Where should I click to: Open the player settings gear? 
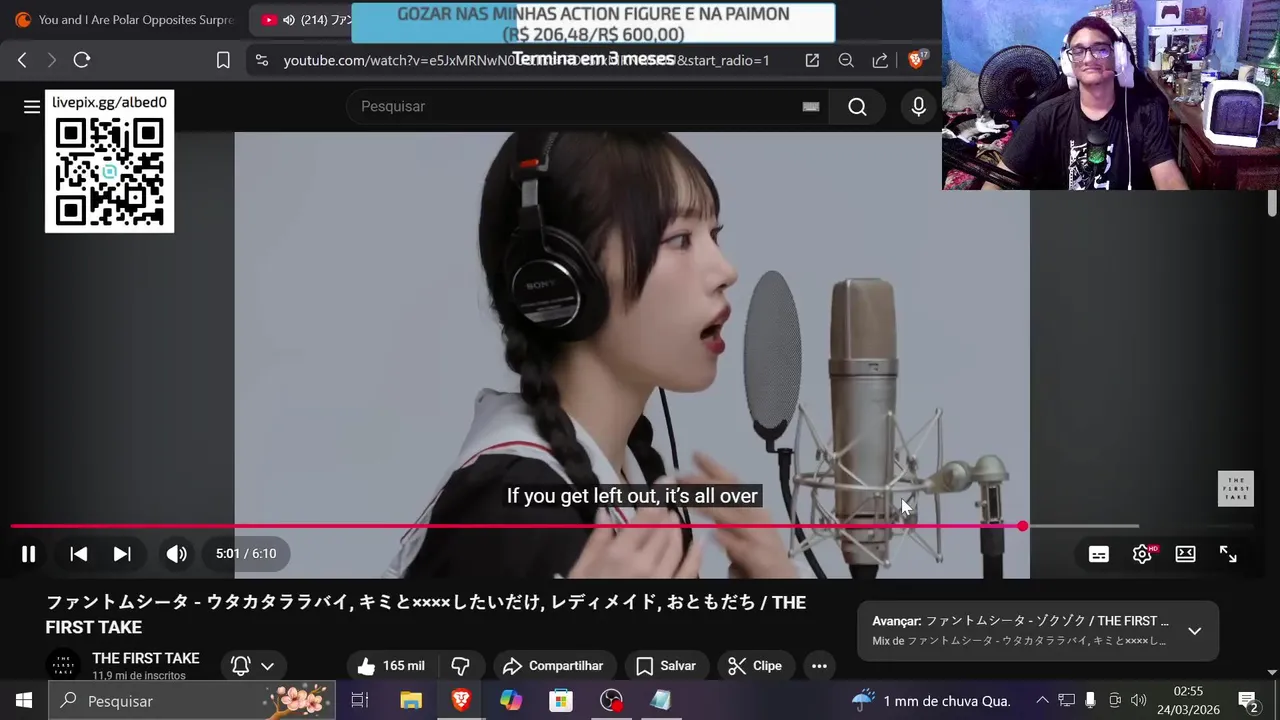(1142, 554)
